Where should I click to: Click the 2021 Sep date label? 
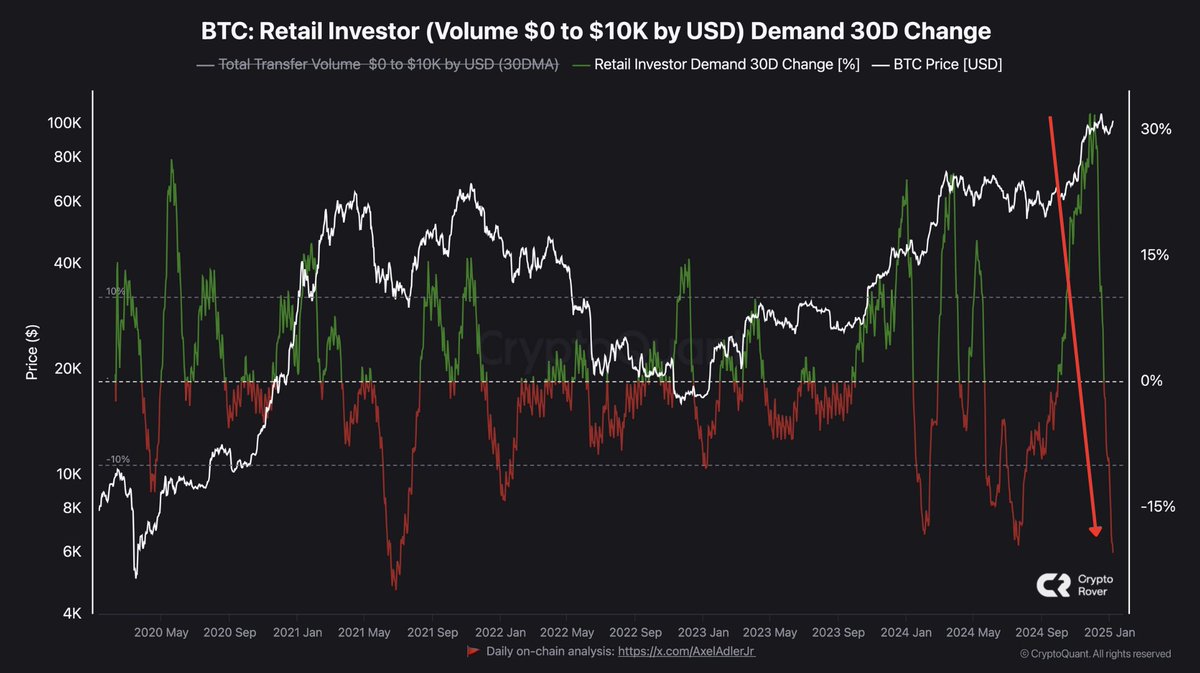[433, 633]
